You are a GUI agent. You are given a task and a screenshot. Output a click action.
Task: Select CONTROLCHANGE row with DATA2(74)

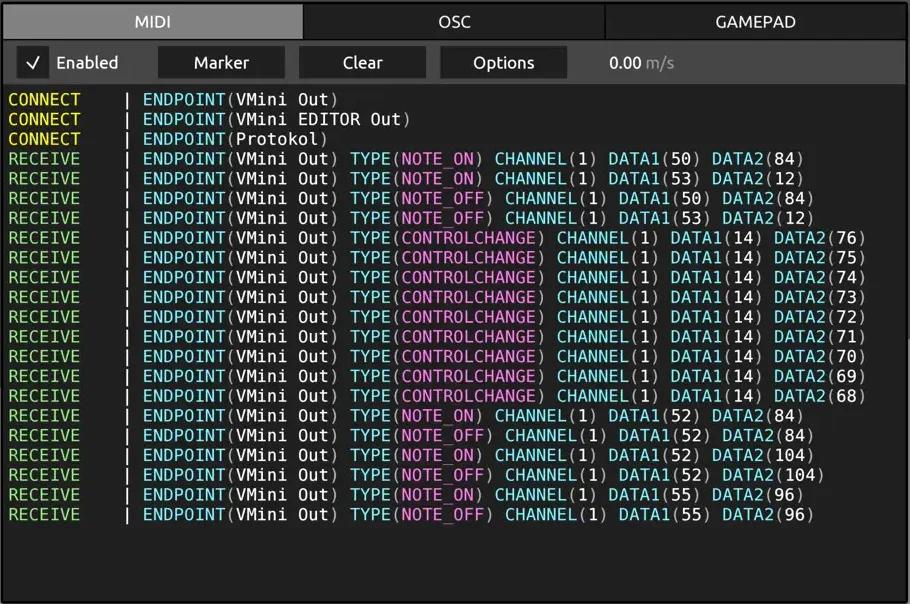pyautogui.click(x=437, y=277)
